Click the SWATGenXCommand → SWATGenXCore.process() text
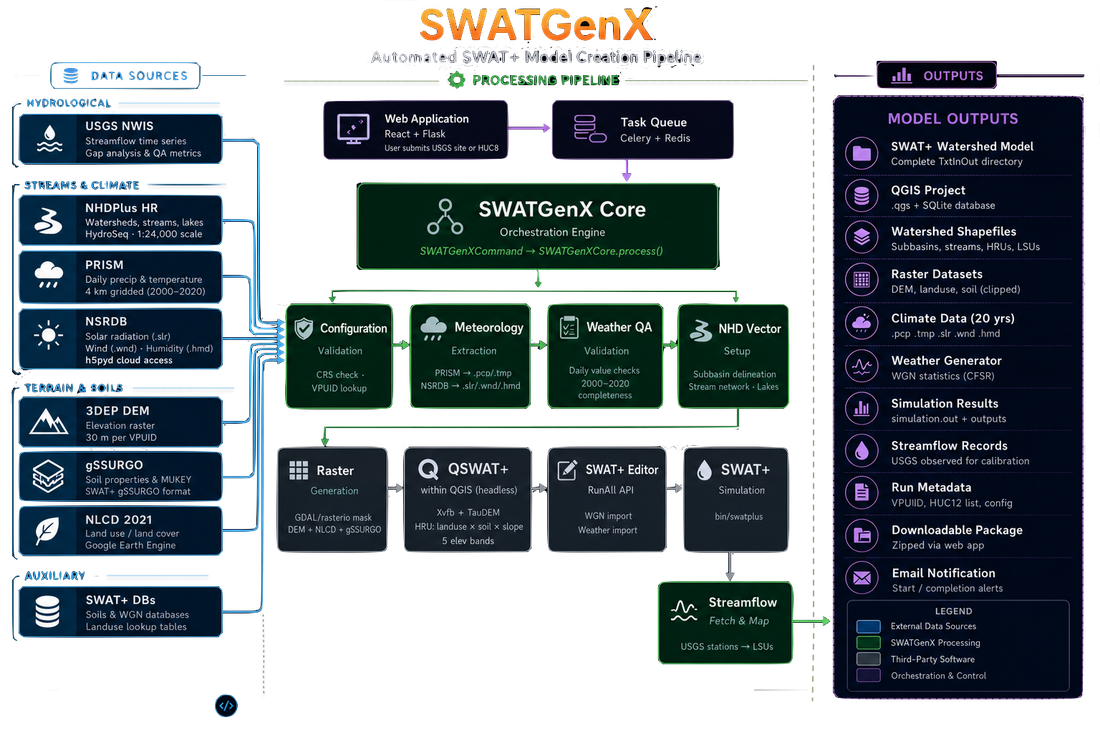The image size is (1100, 733). [x=541, y=251]
